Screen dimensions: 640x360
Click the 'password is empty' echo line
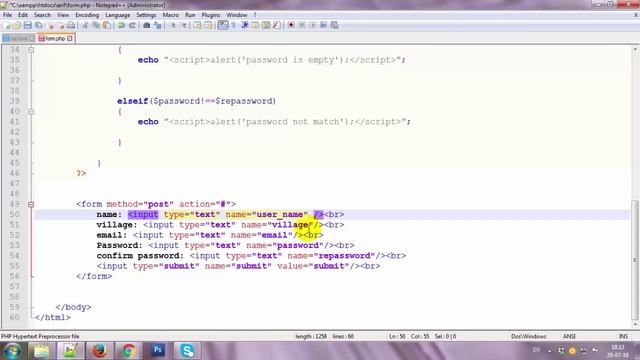pyautogui.click(x=271, y=60)
